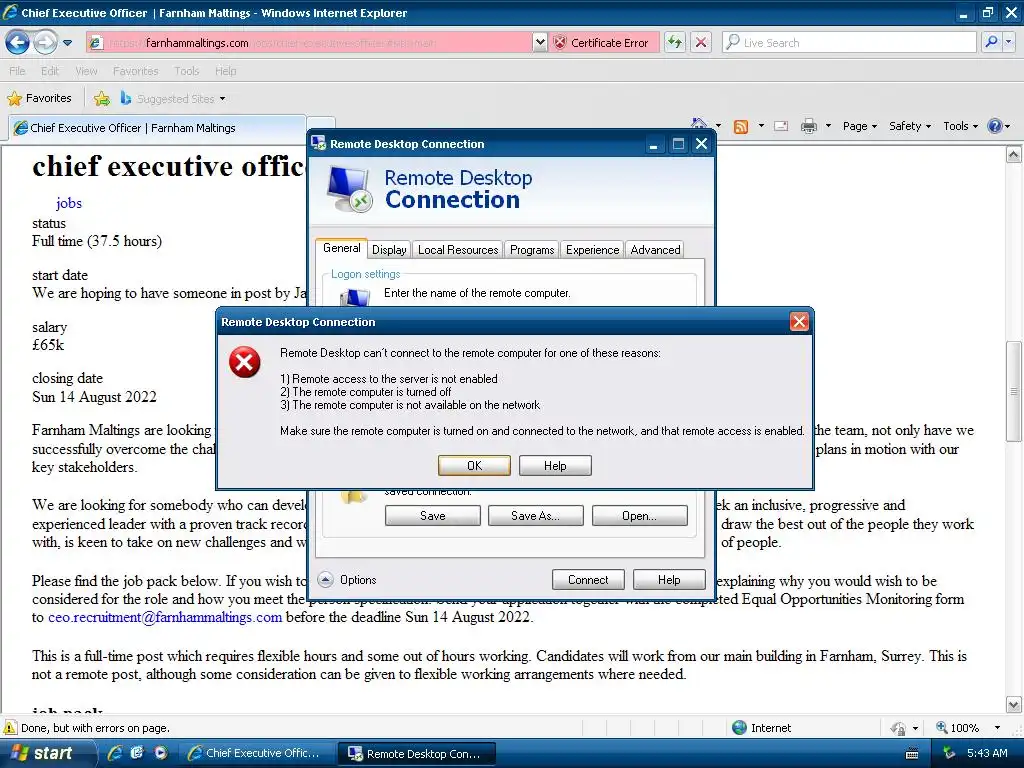Switch to the Local Resources tab
The width and height of the screenshot is (1024, 768).
[458, 249]
